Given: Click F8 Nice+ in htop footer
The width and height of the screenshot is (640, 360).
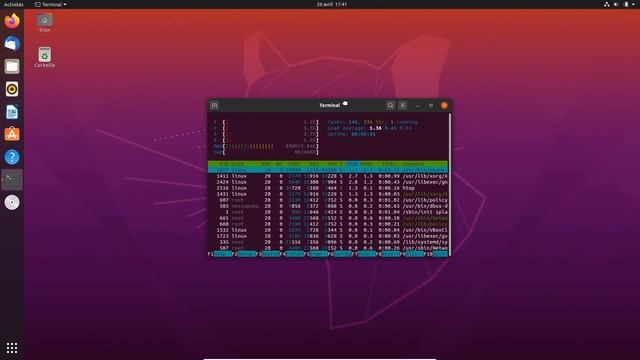Looking at the screenshot, I should pyautogui.click(x=388, y=254).
